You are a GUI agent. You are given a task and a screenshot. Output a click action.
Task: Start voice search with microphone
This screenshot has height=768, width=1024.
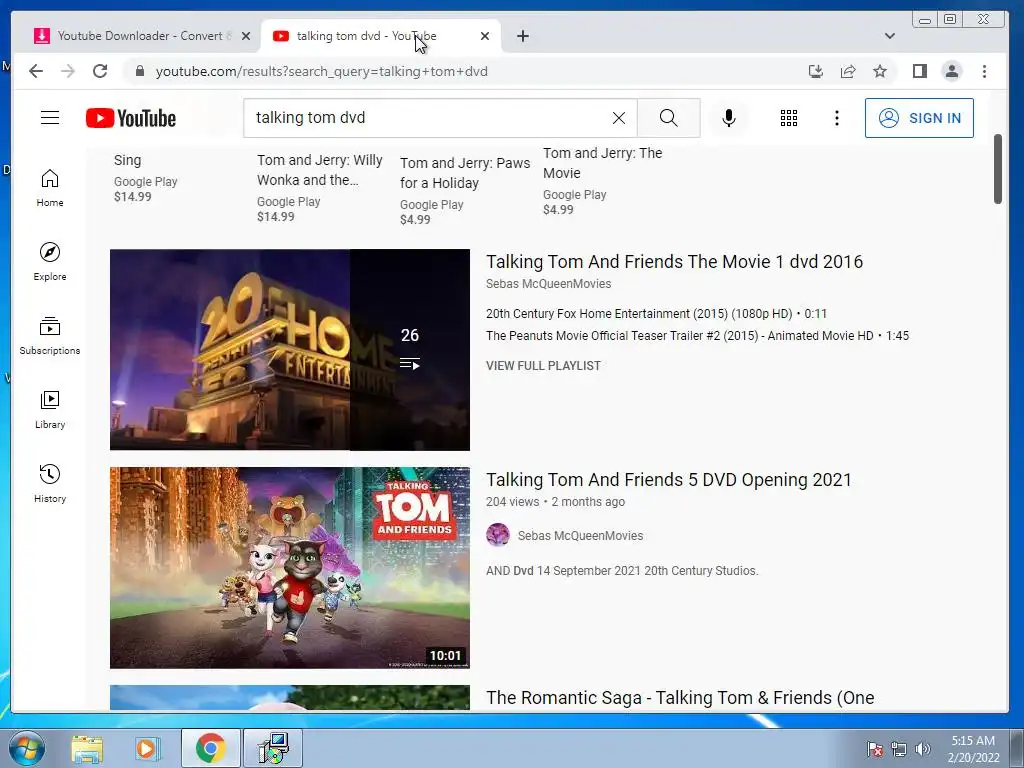pyautogui.click(x=729, y=118)
